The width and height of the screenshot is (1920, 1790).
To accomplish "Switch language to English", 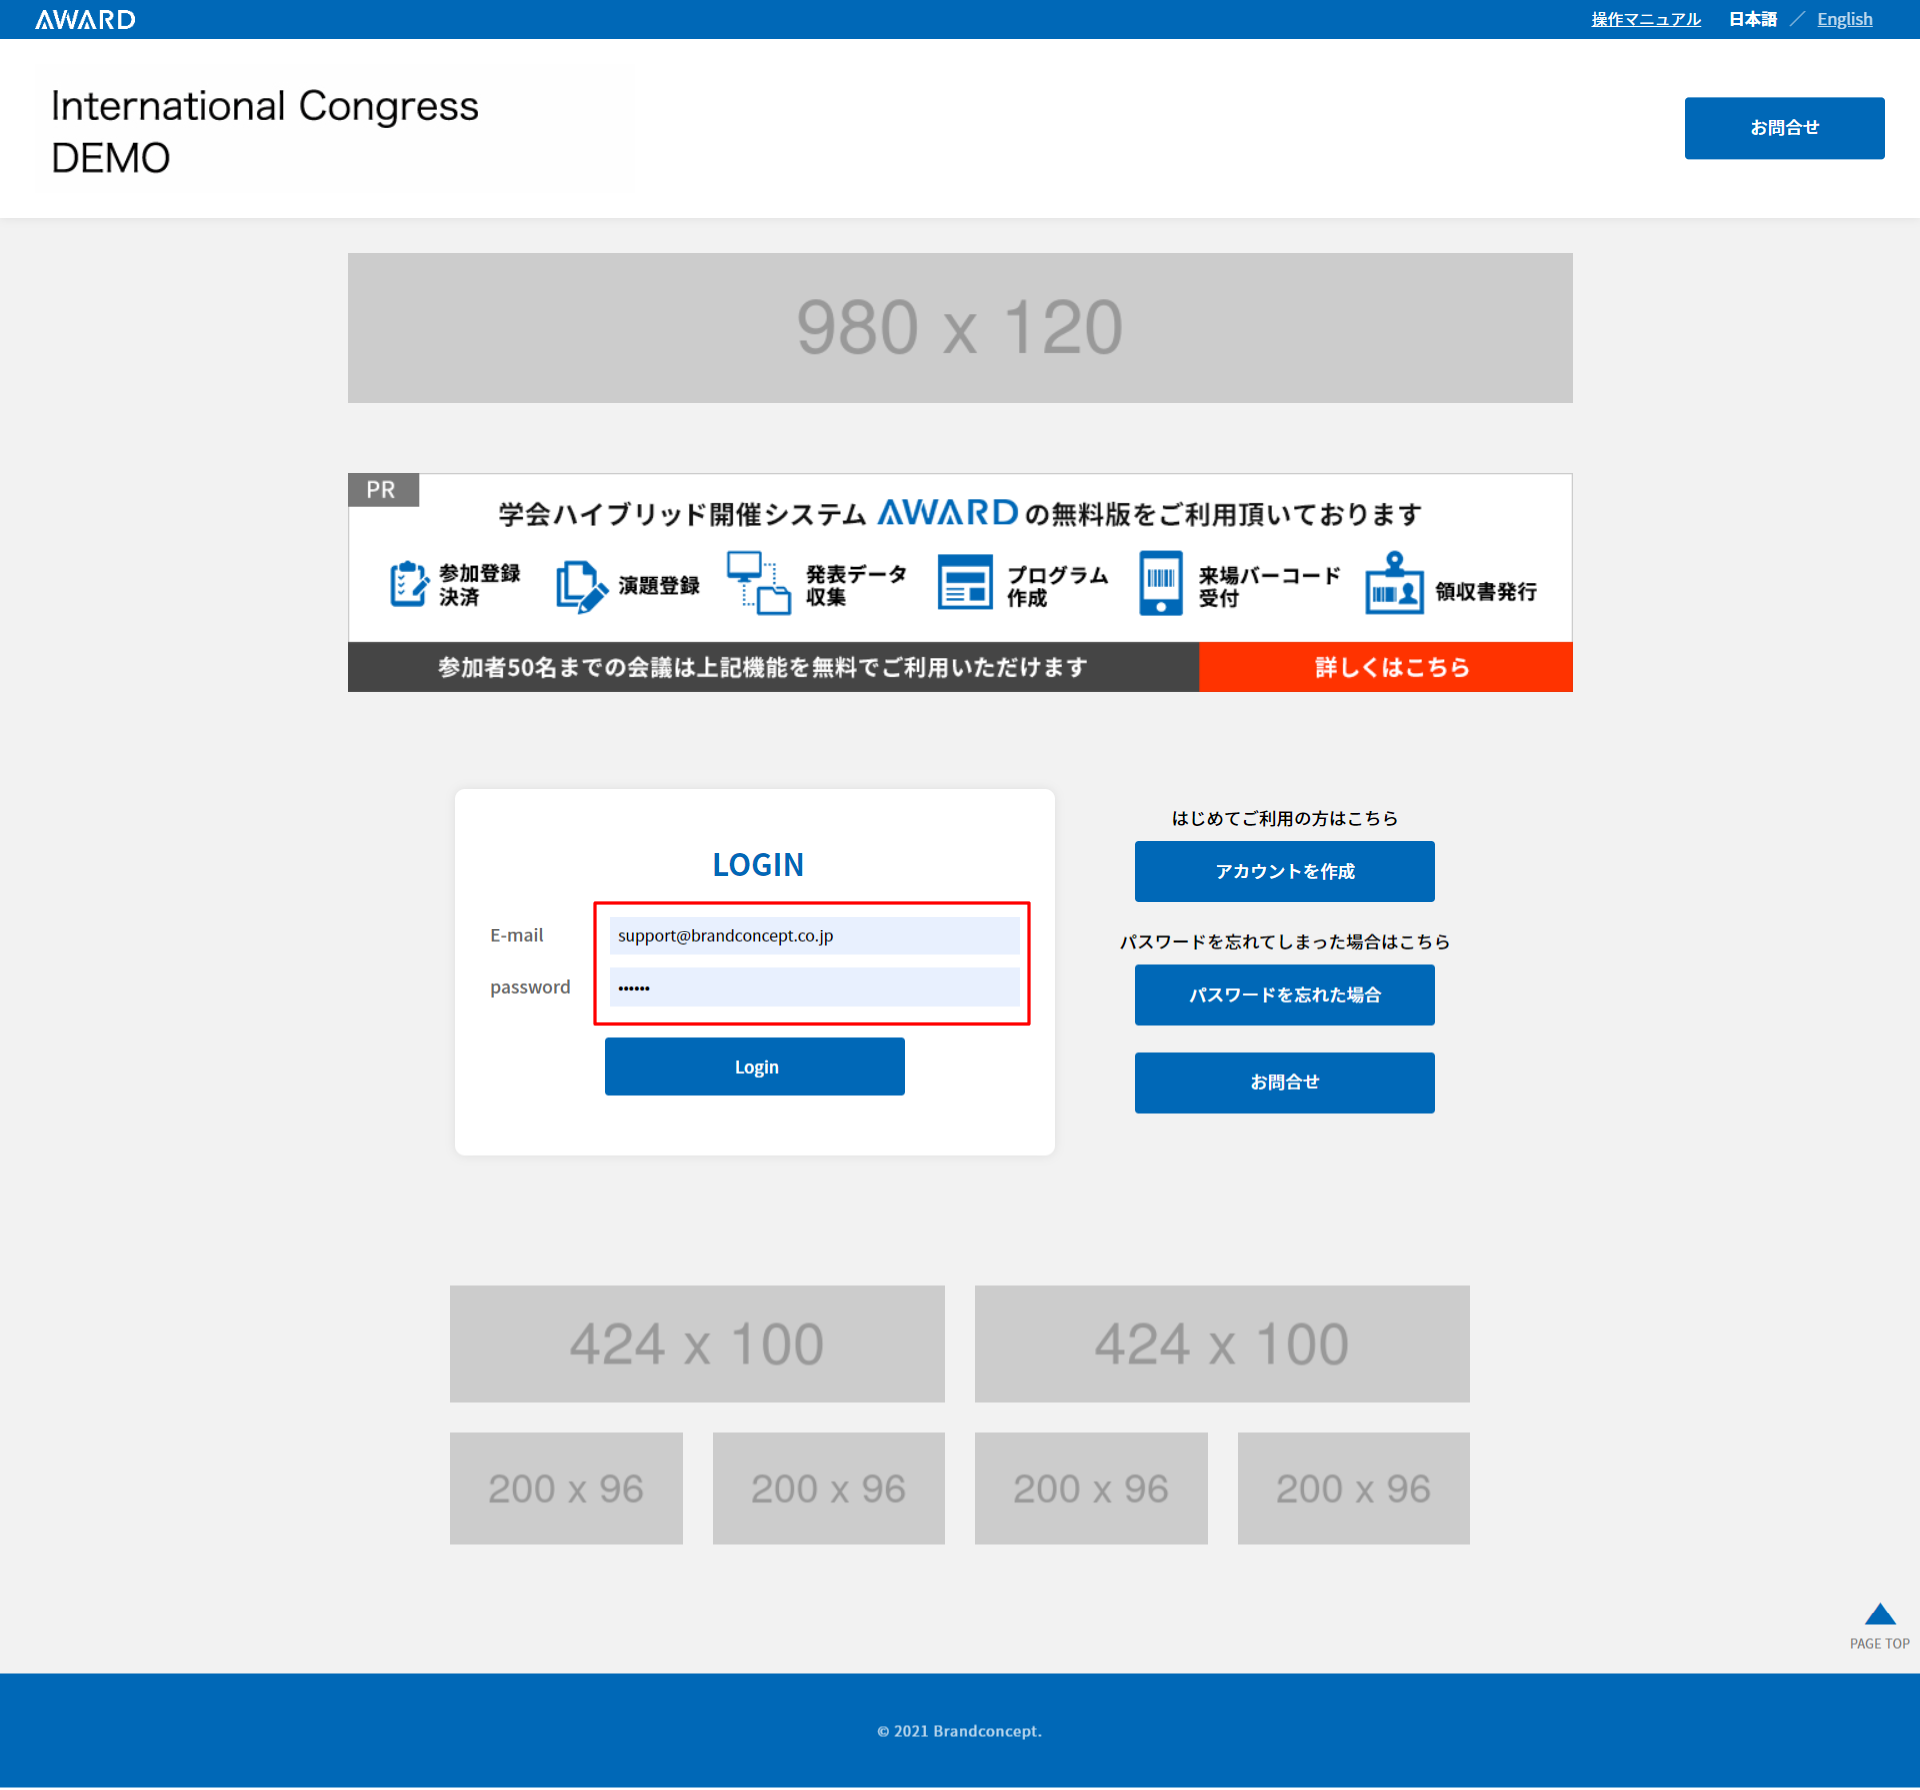I will 1844,19.
